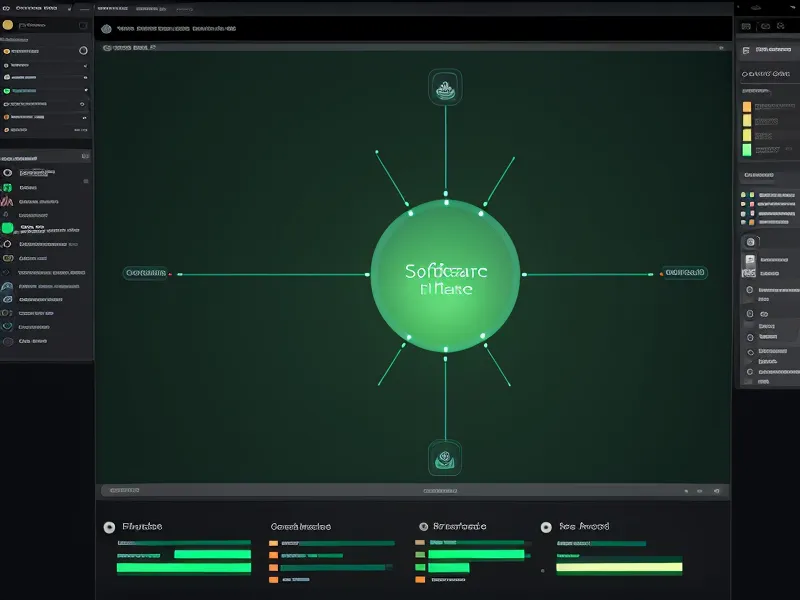800x600 pixels.
Task: Select the pill-shaped node label at the left end of the horizontal connector
Action: (x=145, y=273)
